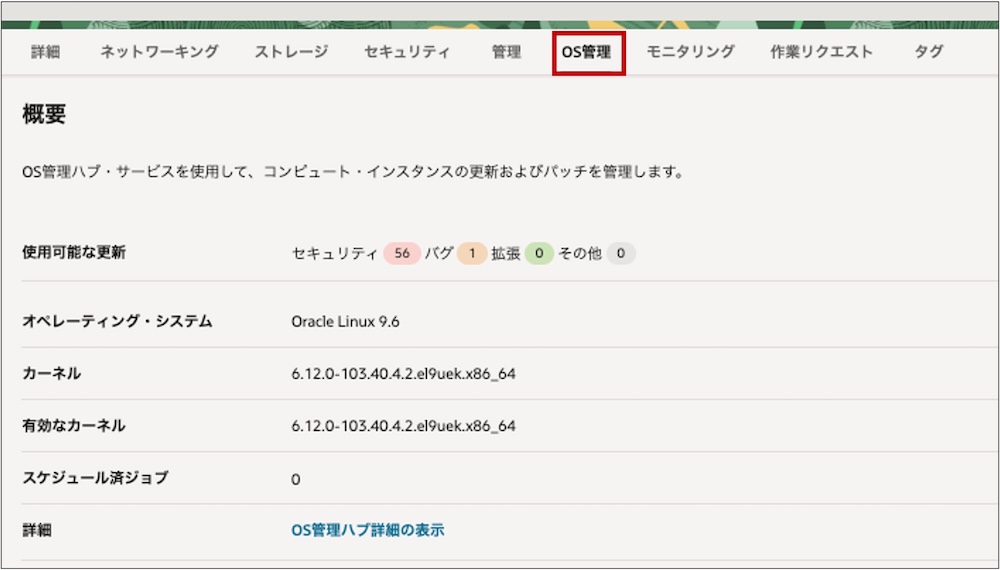This screenshot has height=570, width=1000.
Task: Click the highlighted OS管理 tab
Action: (x=588, y=52)
